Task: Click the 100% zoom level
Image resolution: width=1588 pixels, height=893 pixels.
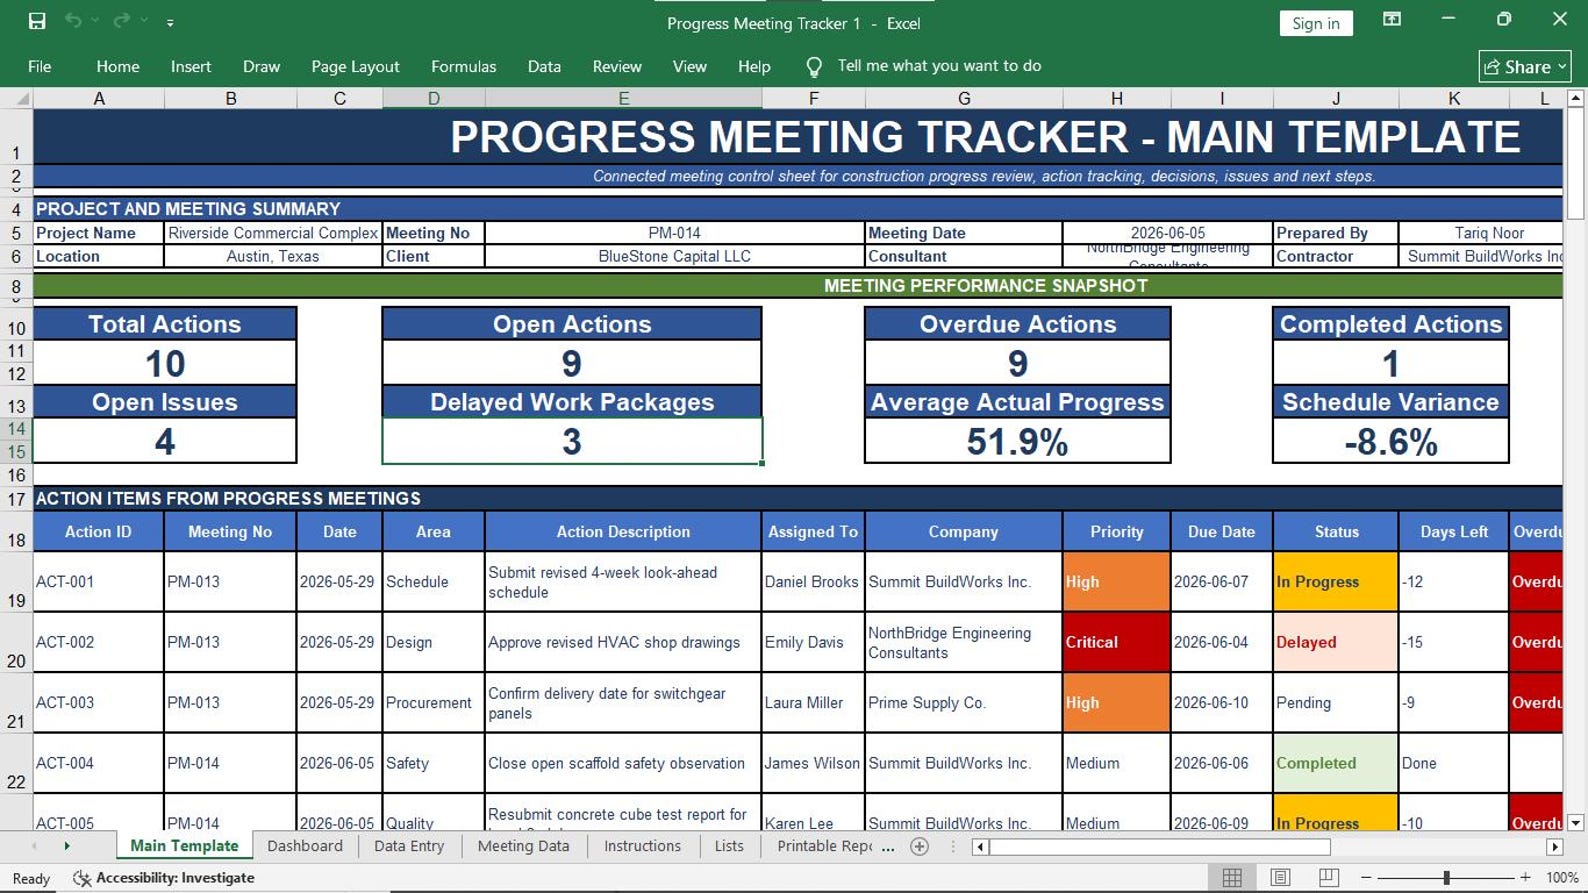Action: click(1562, 877)
